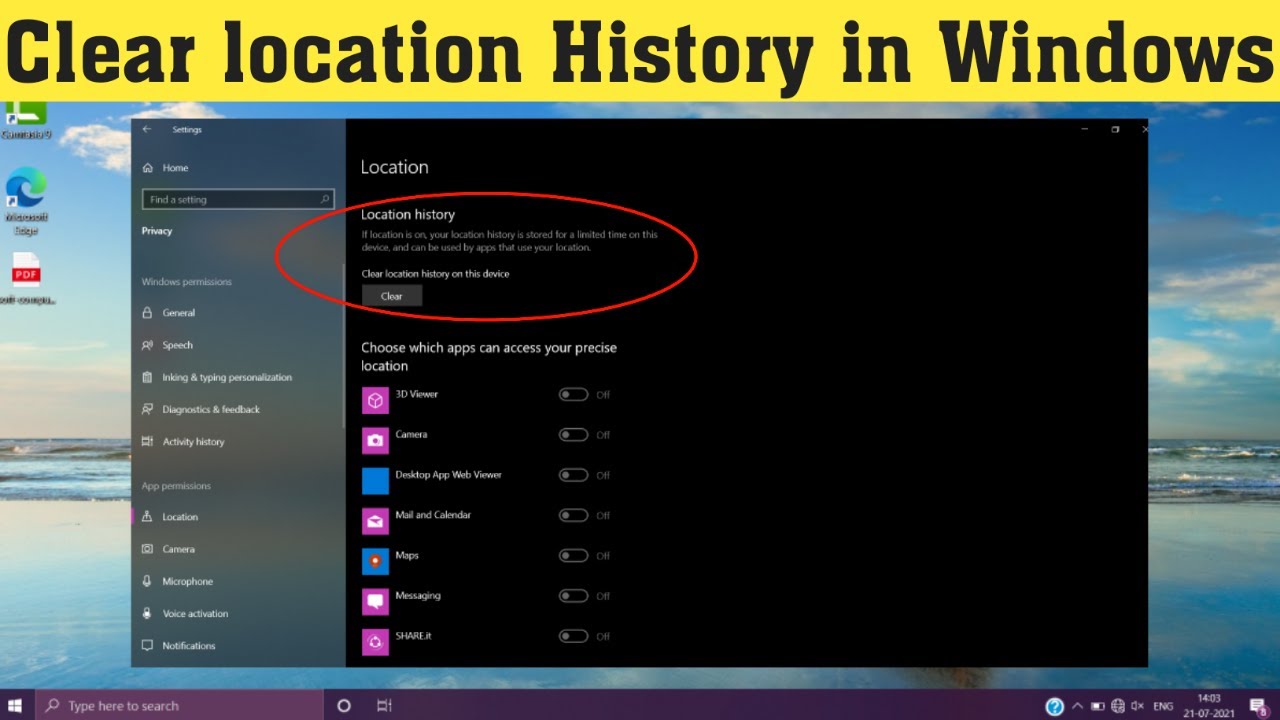Open Task View on the taskbar
The image size is (1280, 720).
[384, 705]
